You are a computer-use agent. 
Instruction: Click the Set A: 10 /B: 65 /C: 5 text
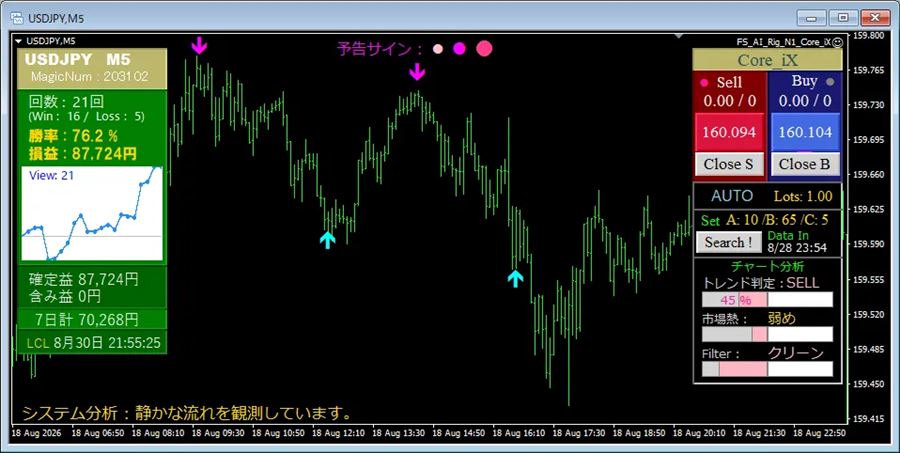[765, 219]
